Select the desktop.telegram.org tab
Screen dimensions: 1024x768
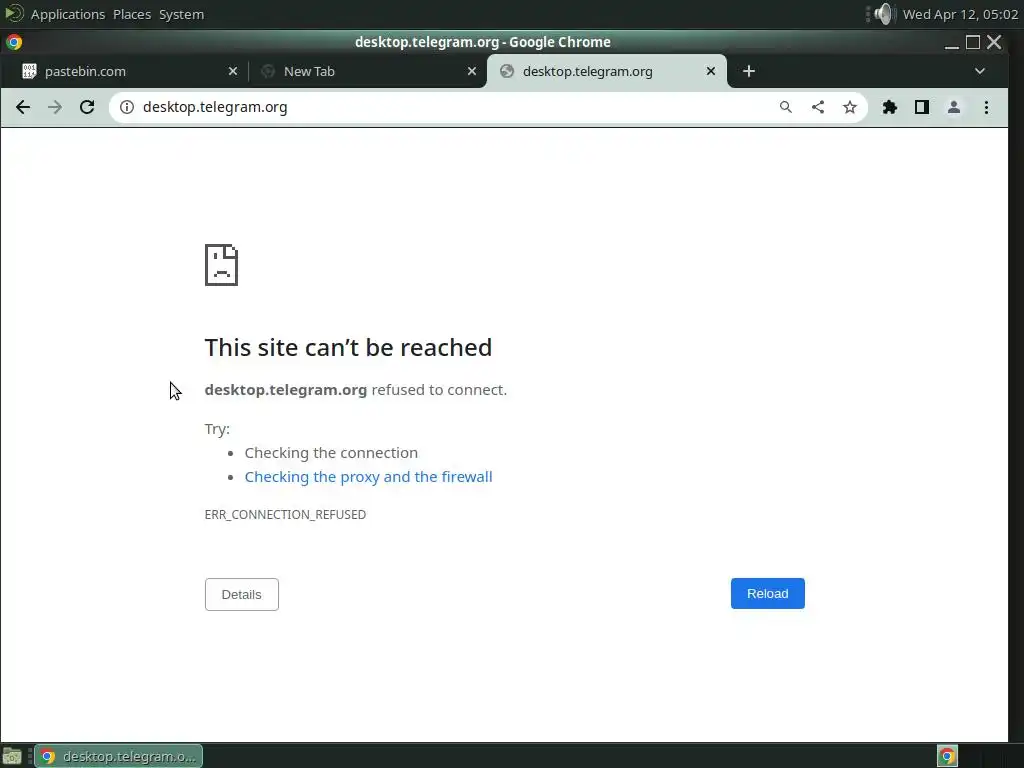click(x=606, y=71)
